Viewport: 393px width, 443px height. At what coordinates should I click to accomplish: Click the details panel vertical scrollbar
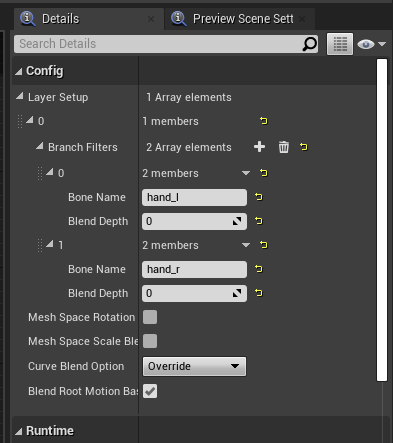tap(382, 220)
